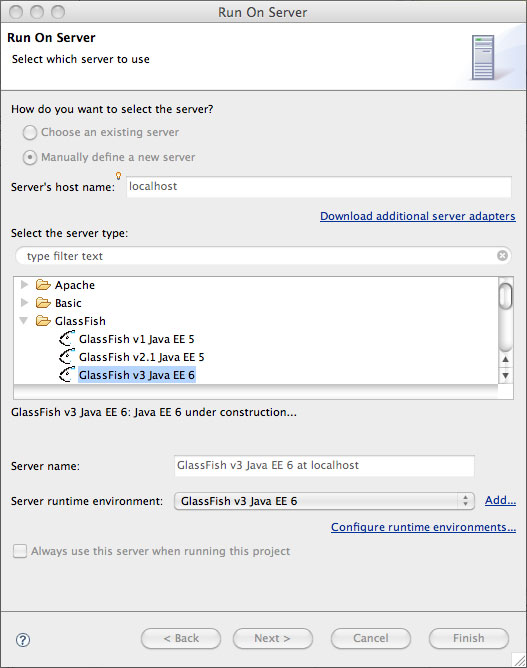Click the GlassFish v3 Java EE 6 icon
The height and width of the screenshot is (668, 527).
(x=67, y=374)
